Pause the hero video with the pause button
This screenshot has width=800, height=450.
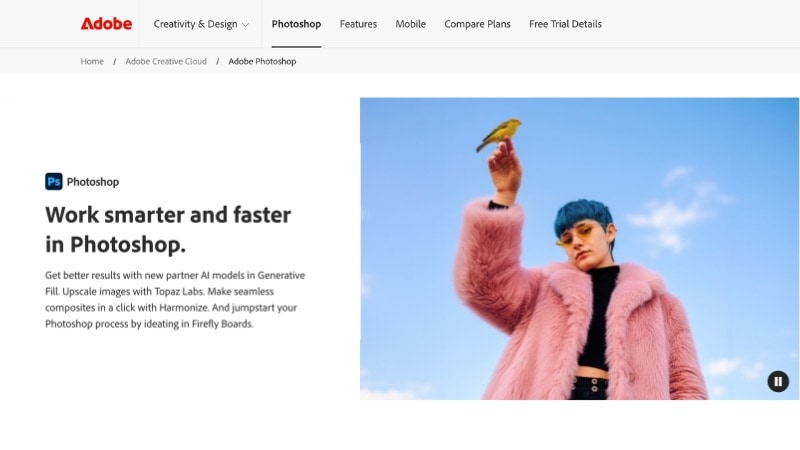click(x=778, y=381)
